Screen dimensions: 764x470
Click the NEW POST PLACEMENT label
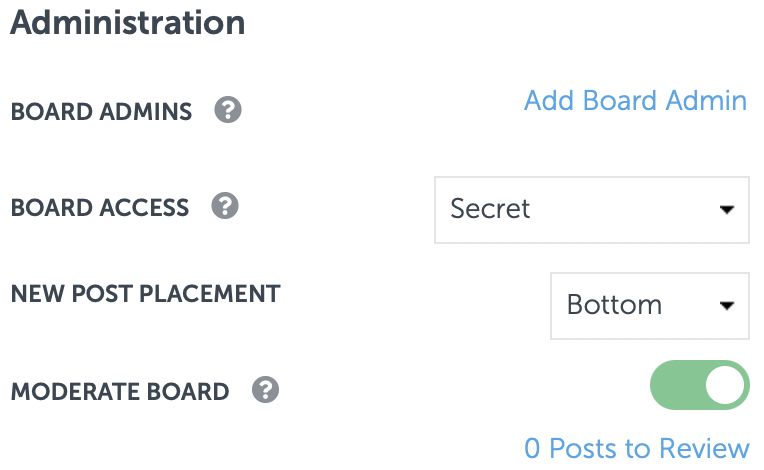[145, 294]
